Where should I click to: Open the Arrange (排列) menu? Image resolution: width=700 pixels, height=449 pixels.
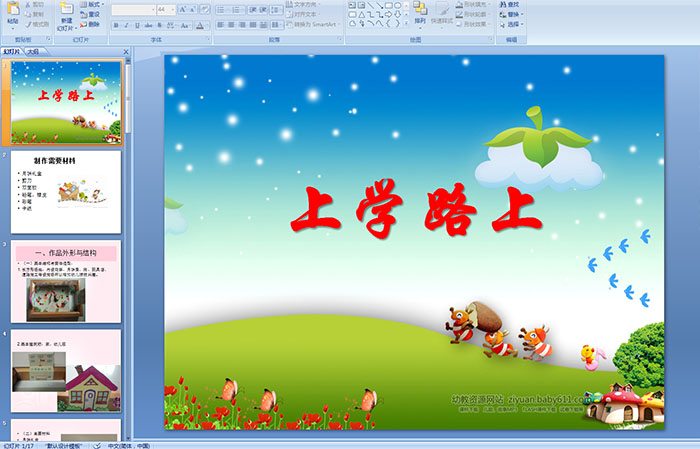click(420, 13)
